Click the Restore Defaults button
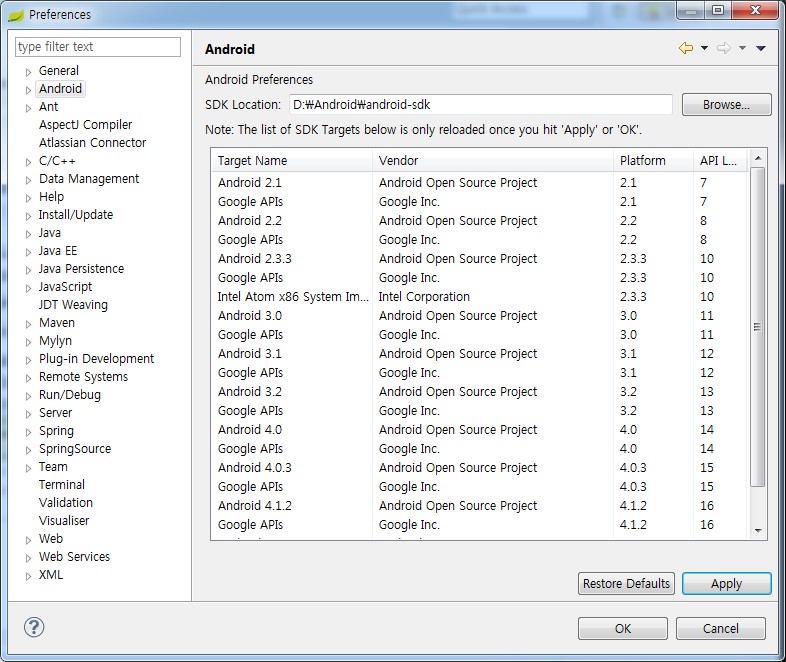Viewport: 786px width, 662px height. (x=626, y=584)
